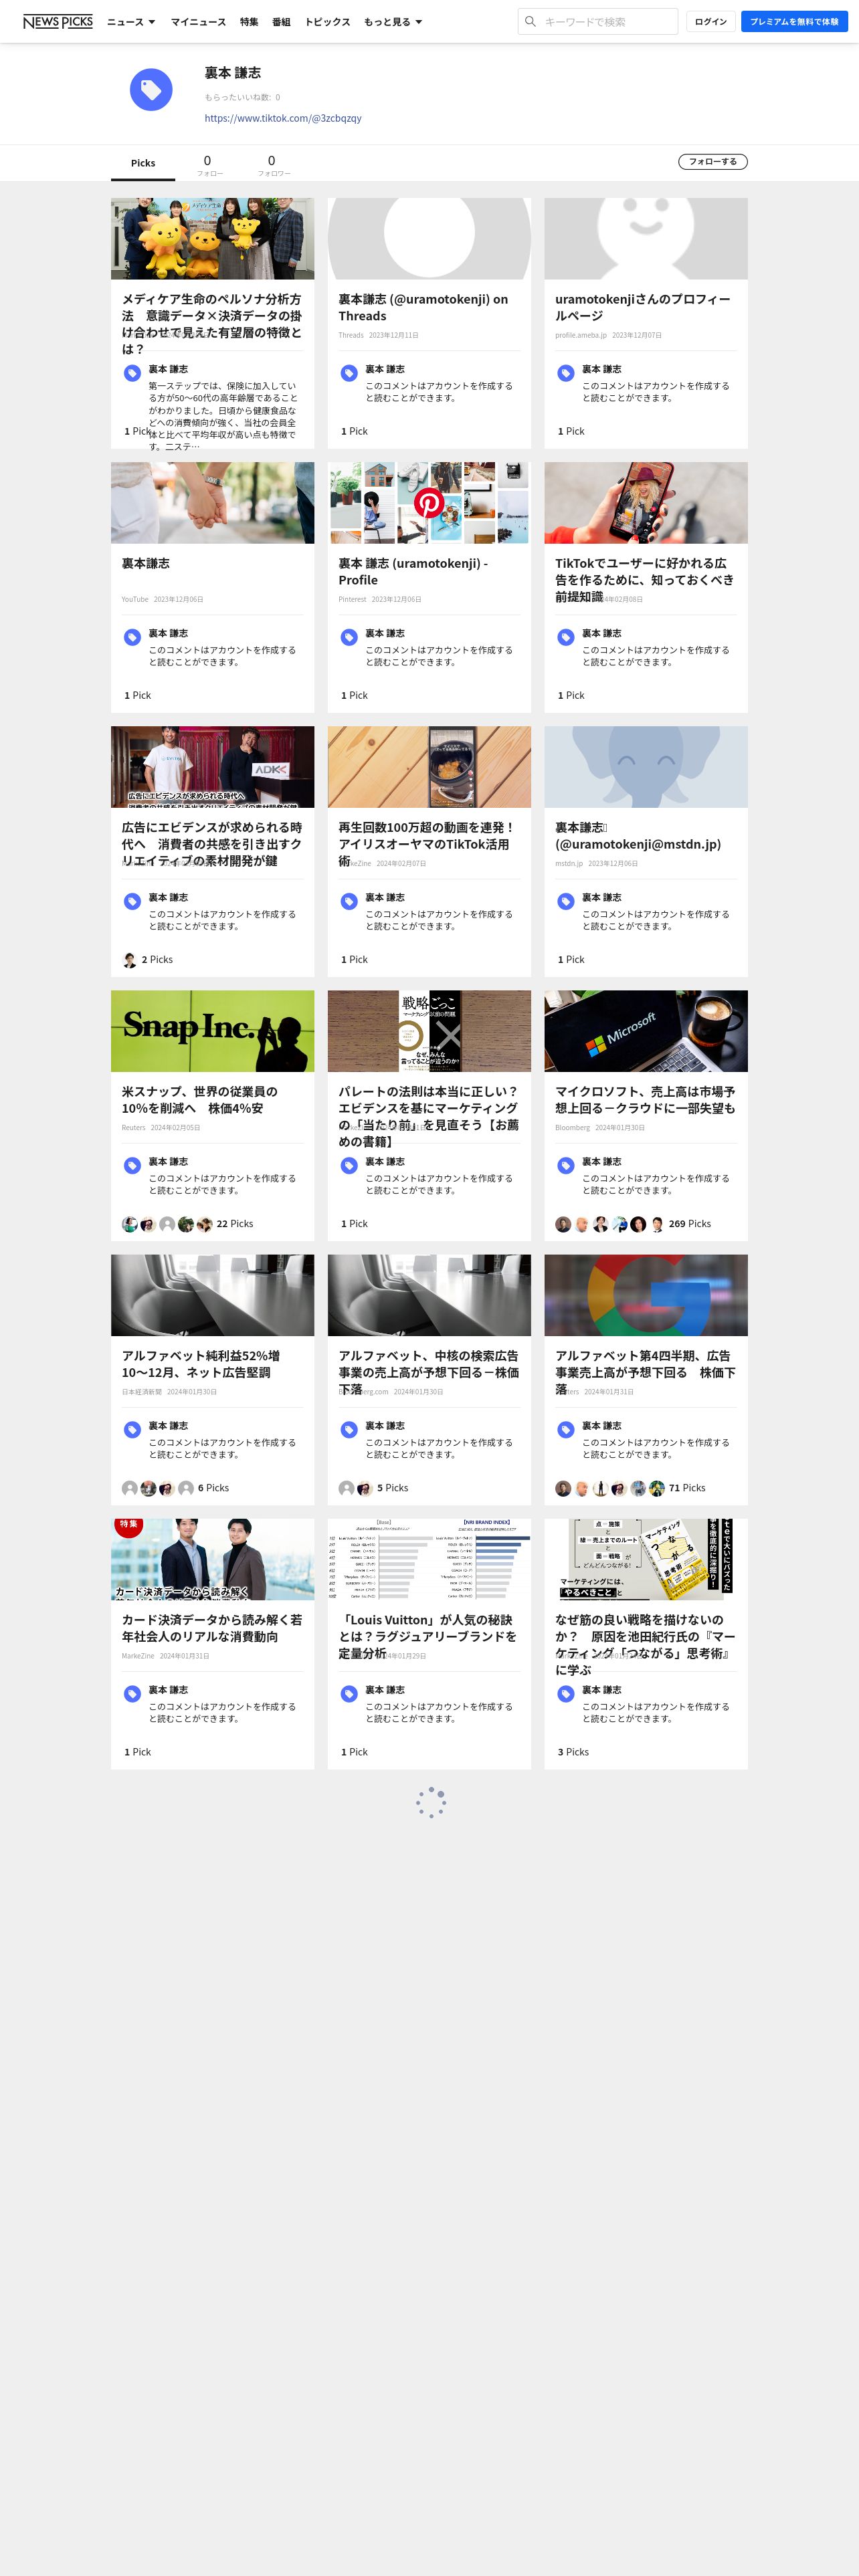Expand the ニュース dropdown menu
The width and height of the screenshot is (859, 2576).
pyautogui.click(x=131, y=22)
